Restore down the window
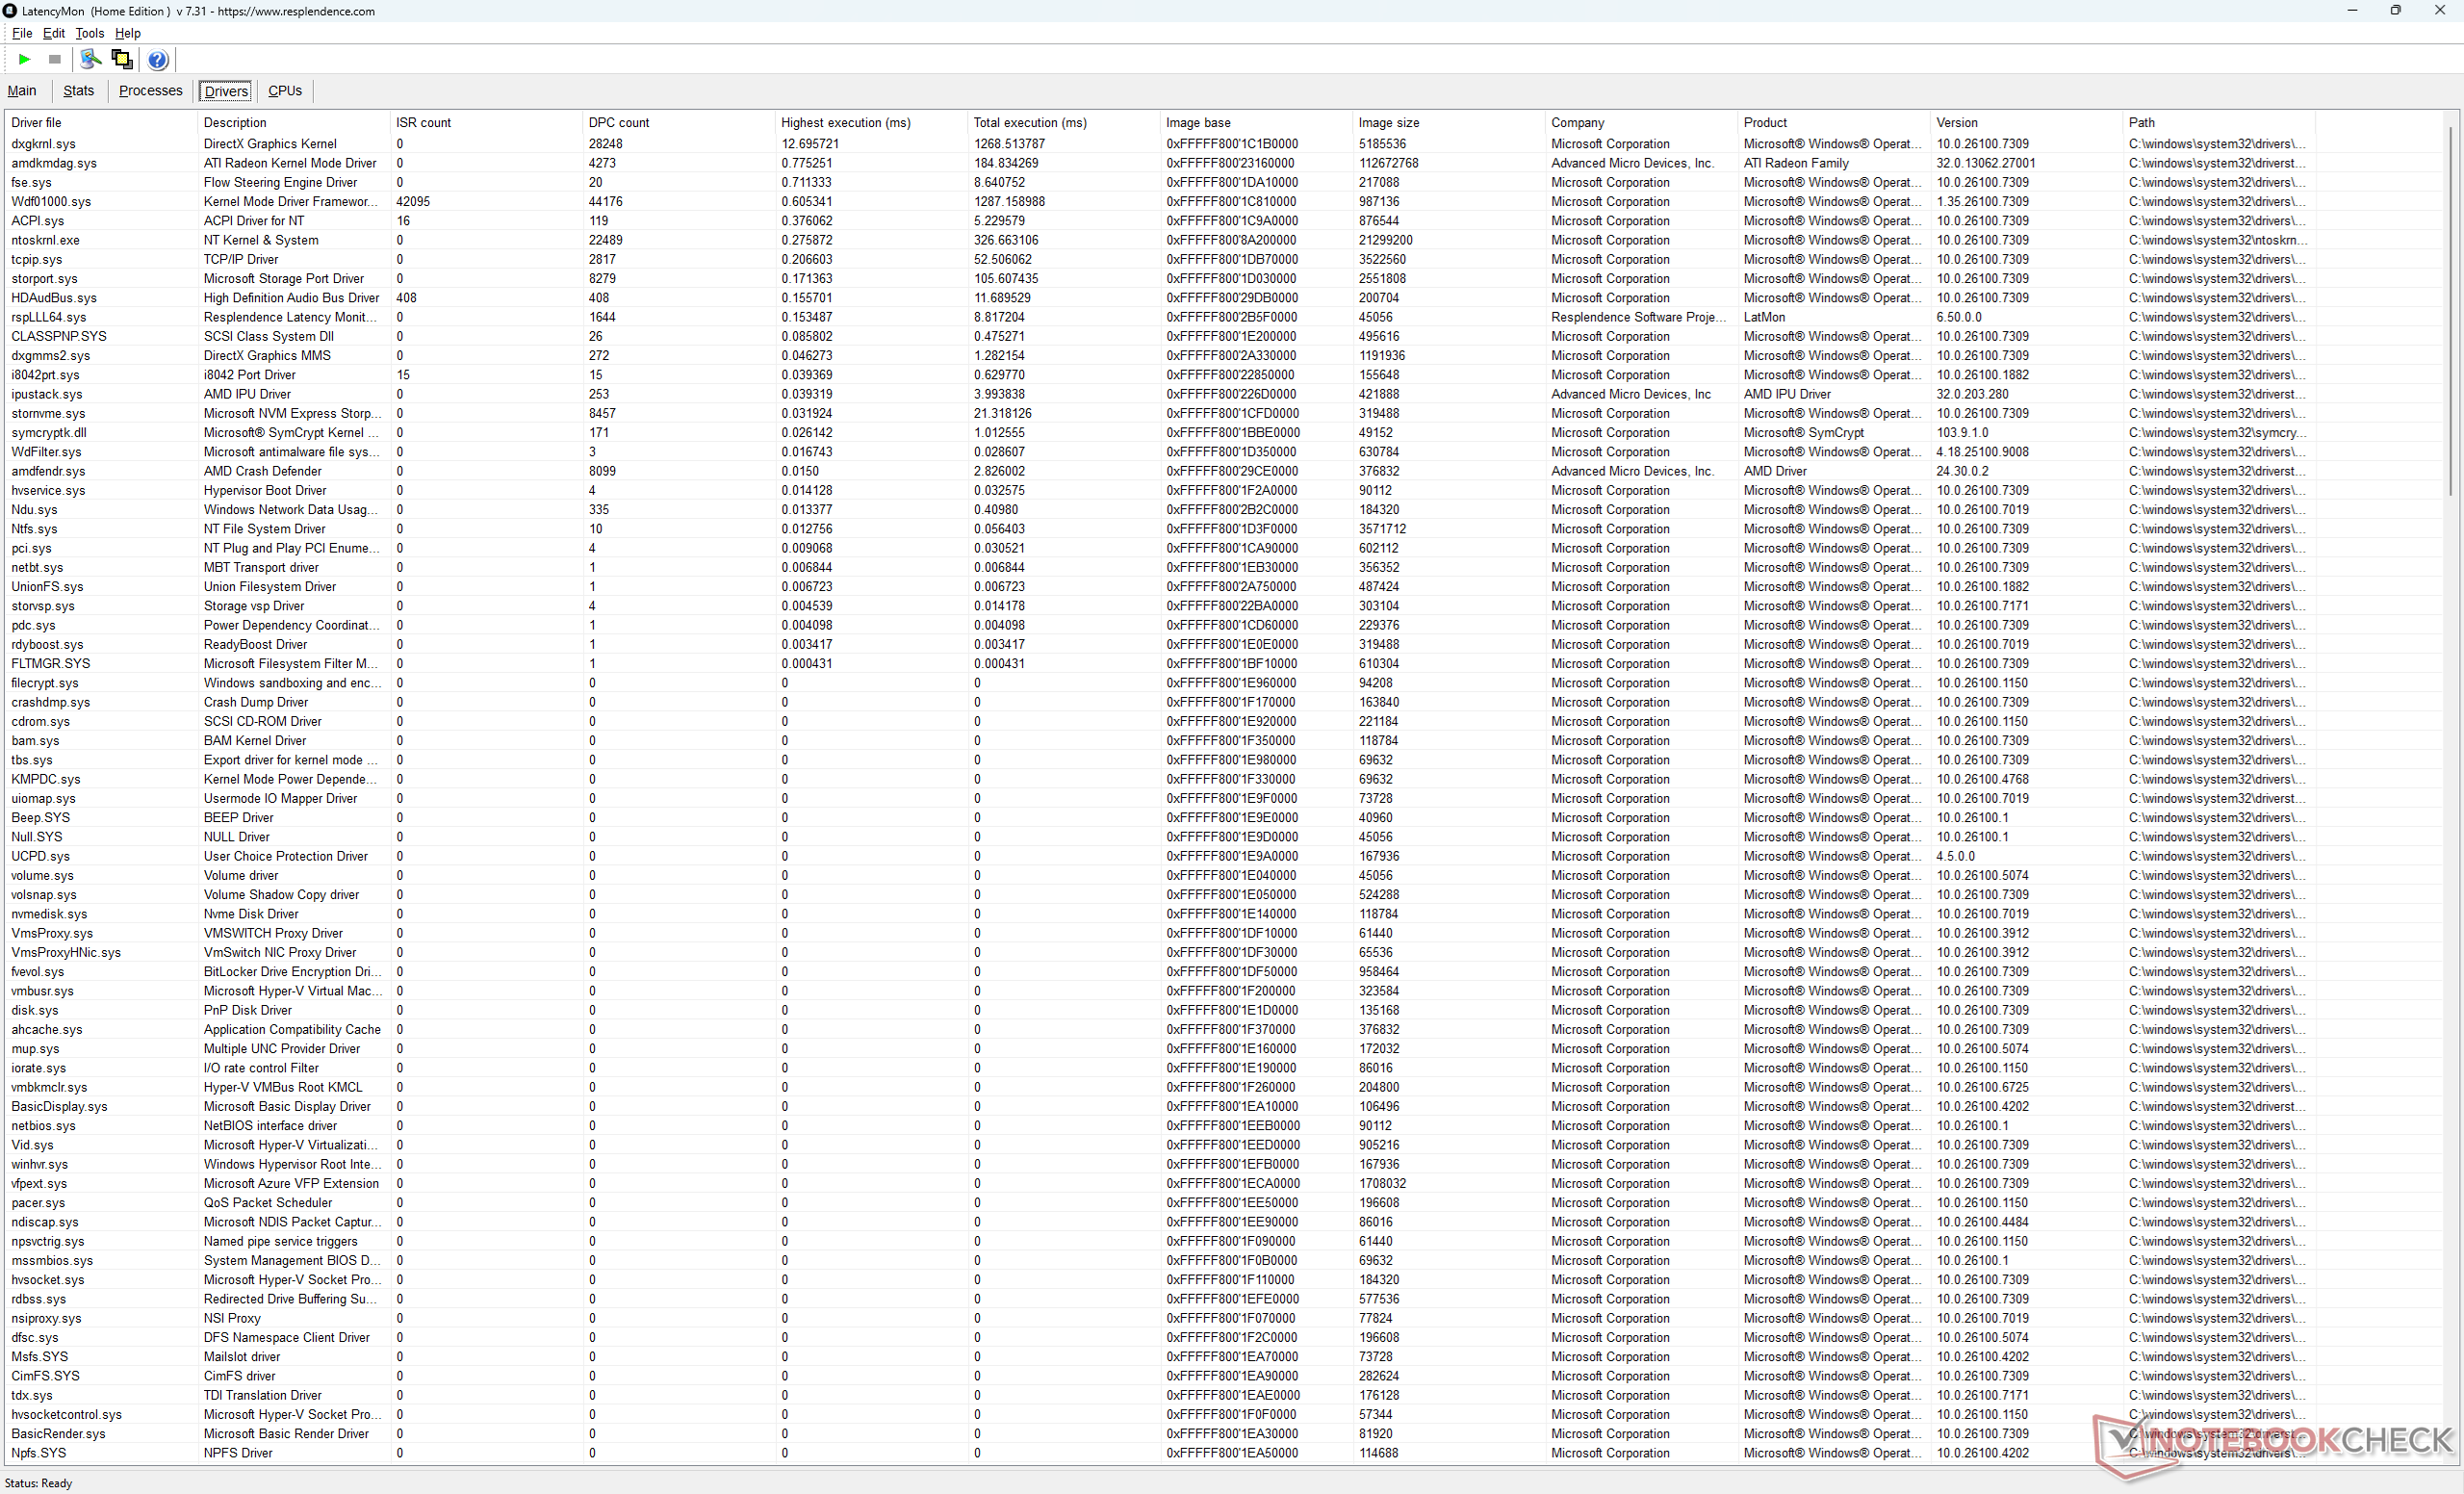 point(2395,11)
